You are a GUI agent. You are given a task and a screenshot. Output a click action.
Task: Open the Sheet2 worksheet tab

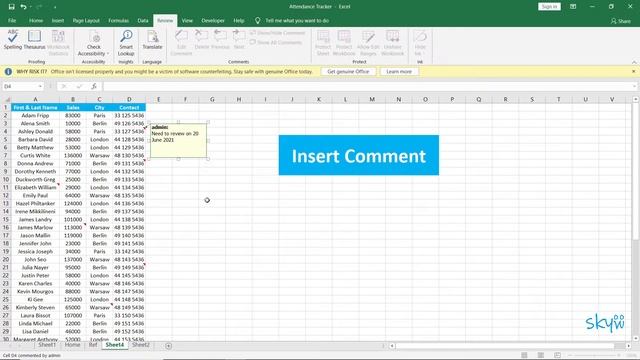coord(141,345)
